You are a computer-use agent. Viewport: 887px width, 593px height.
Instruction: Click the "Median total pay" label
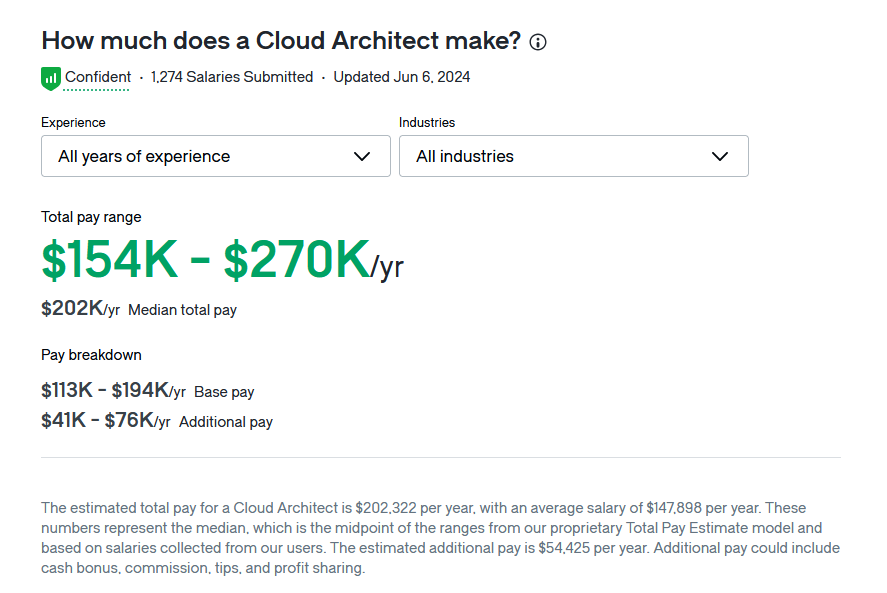point(182,310)
